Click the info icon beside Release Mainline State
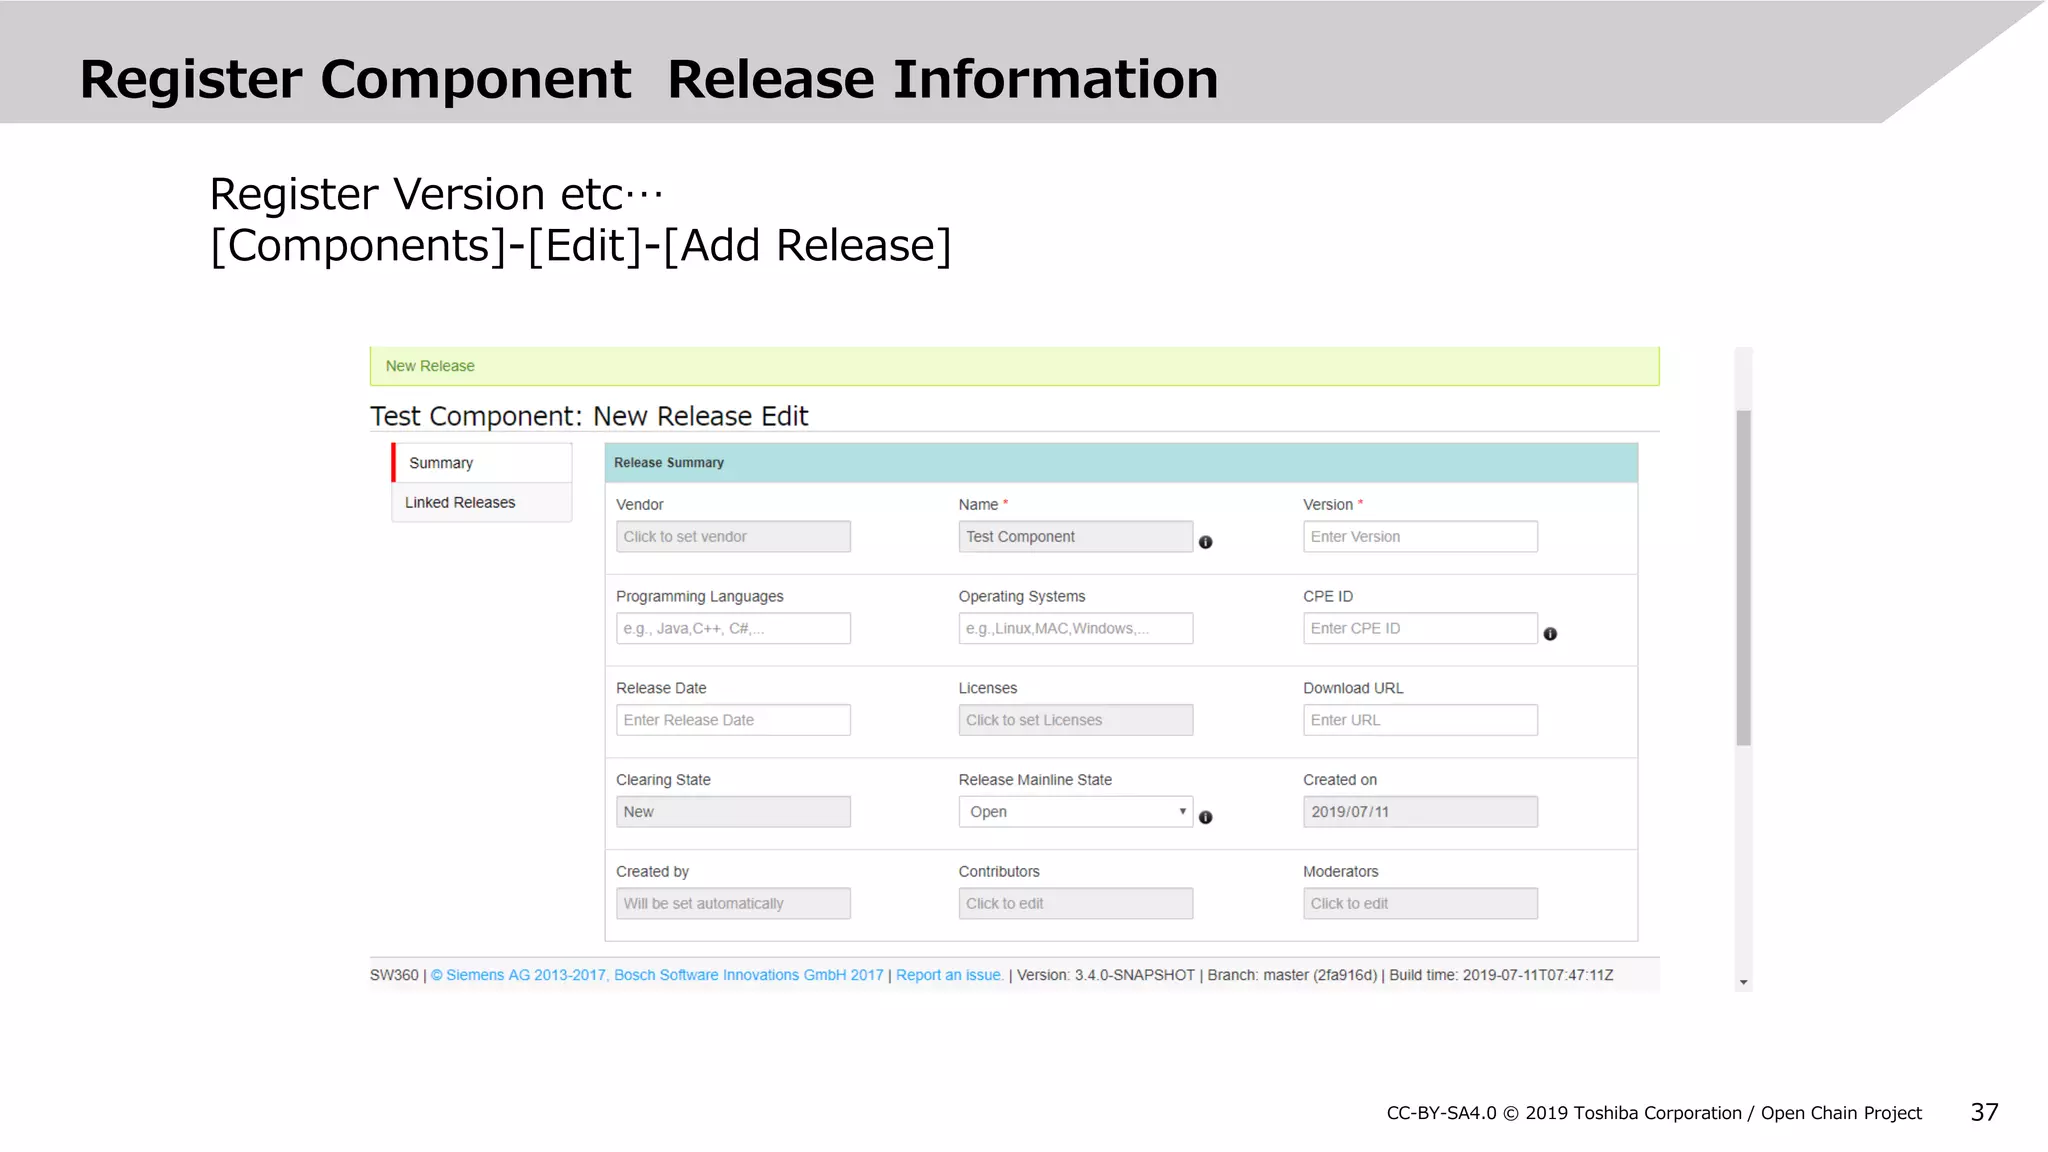2048x1152 pixels. (1205, 817)
